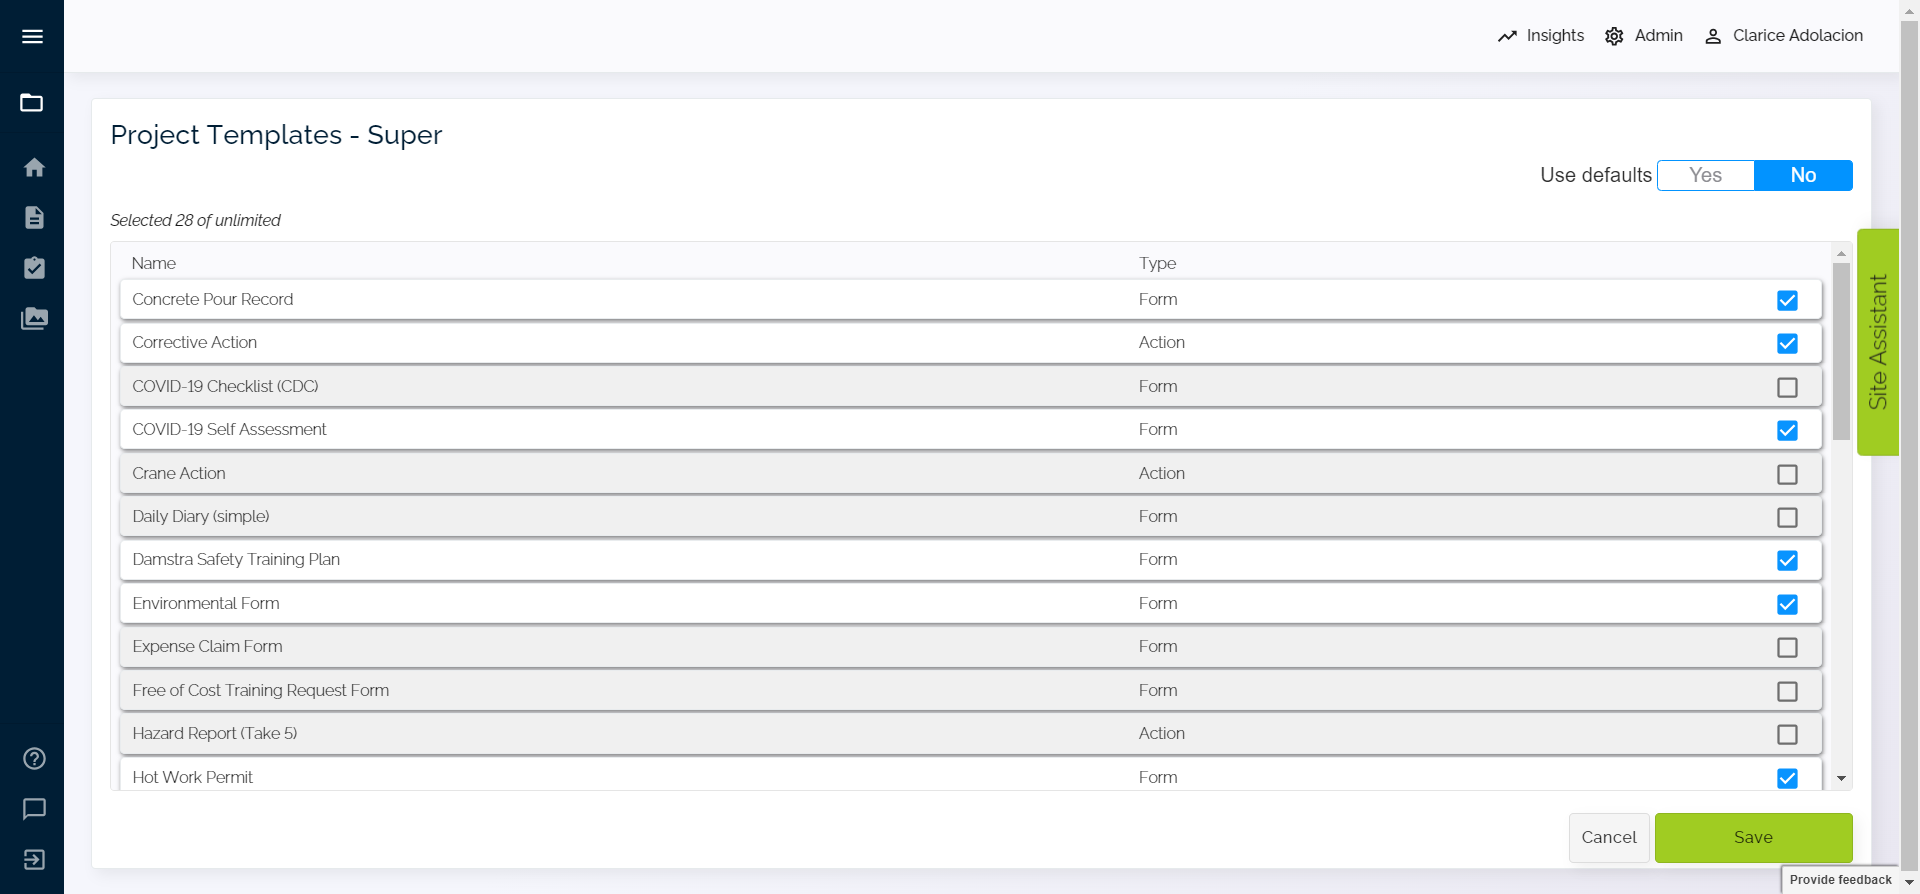Image resolution: width=1920 pixels, height=894 pixels.
Task: Check the COVID-19 Checklist (CDC) checkbox
Action: tap(1787, 388)
